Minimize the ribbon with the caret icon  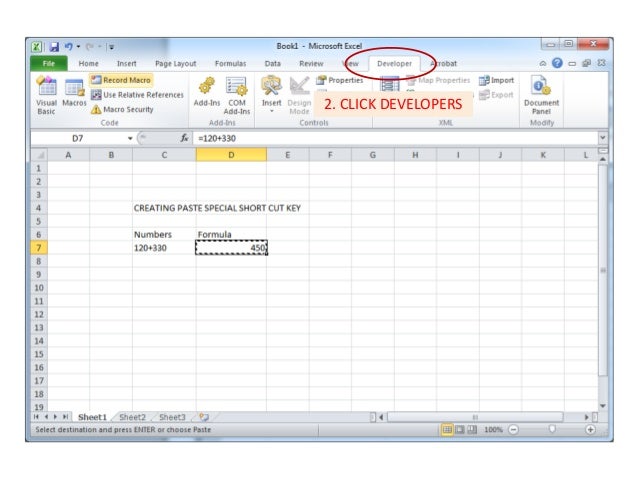tap(543, 63)
